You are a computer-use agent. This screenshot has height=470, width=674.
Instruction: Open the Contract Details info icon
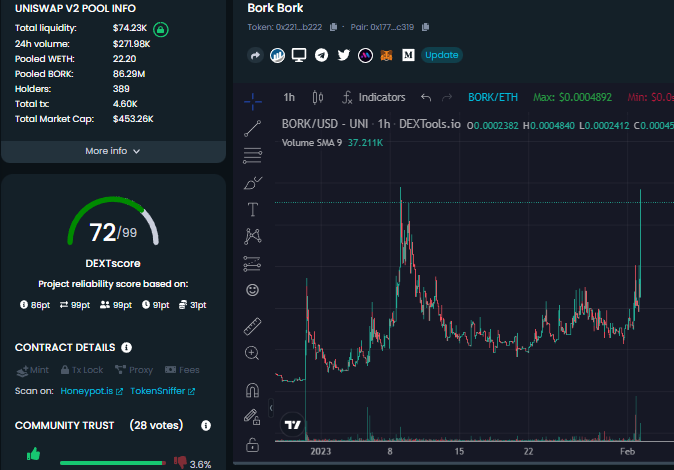[x=126, y=347]
